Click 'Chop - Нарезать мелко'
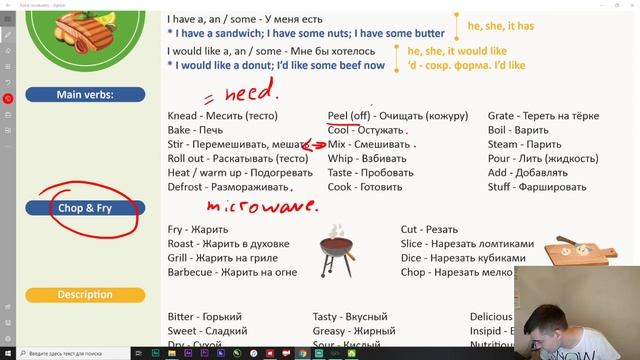 [x=456, y=272]
